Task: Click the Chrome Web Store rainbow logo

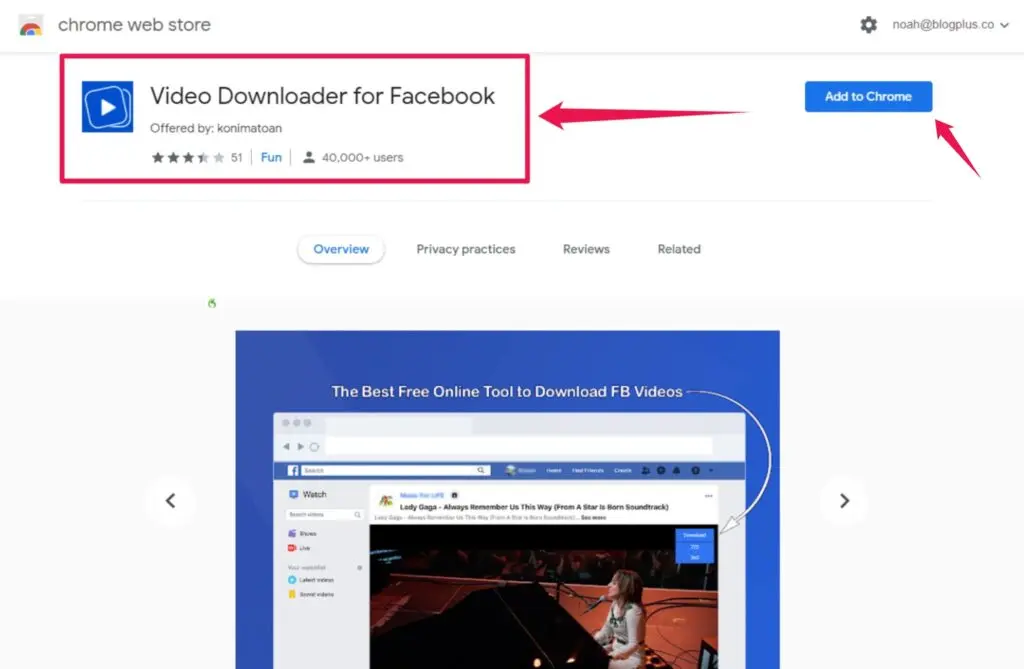Action: point(31,25)
